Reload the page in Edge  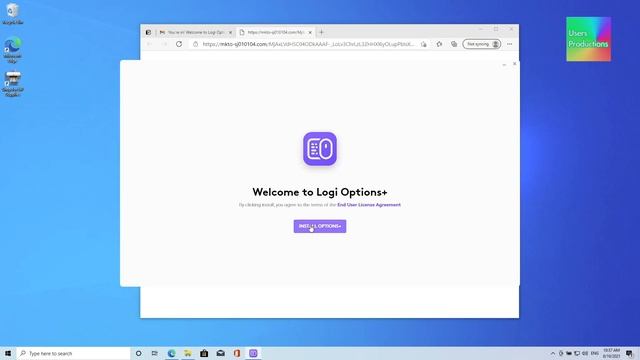(x=179, y=44)
